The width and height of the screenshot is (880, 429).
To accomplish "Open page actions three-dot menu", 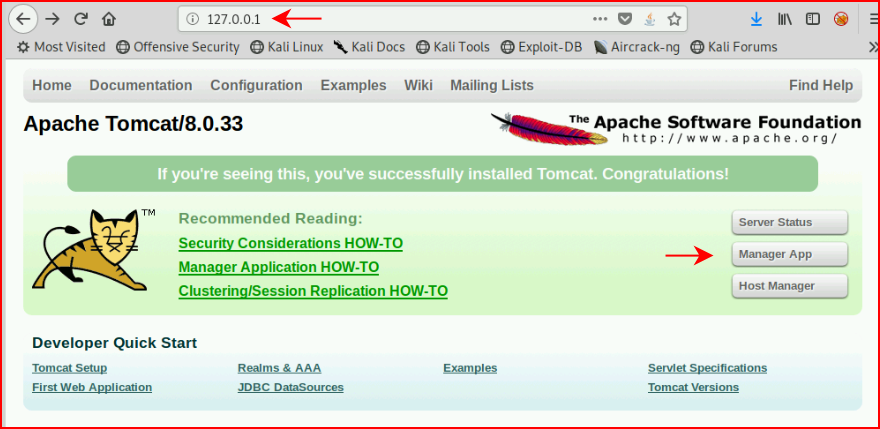I will tap(600, 19).
